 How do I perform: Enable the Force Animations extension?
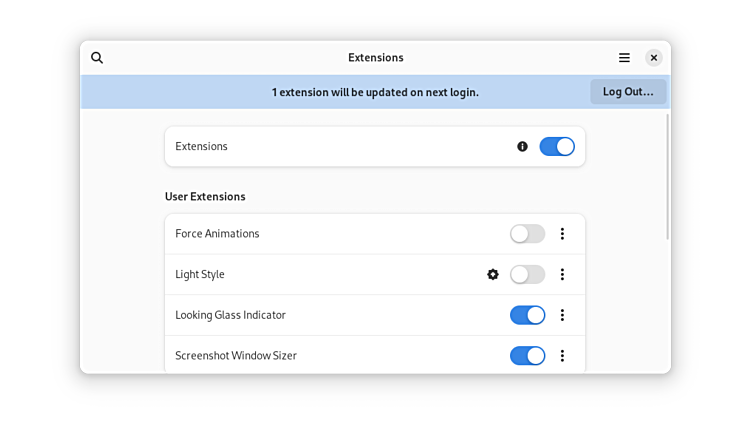pos(527,234)
